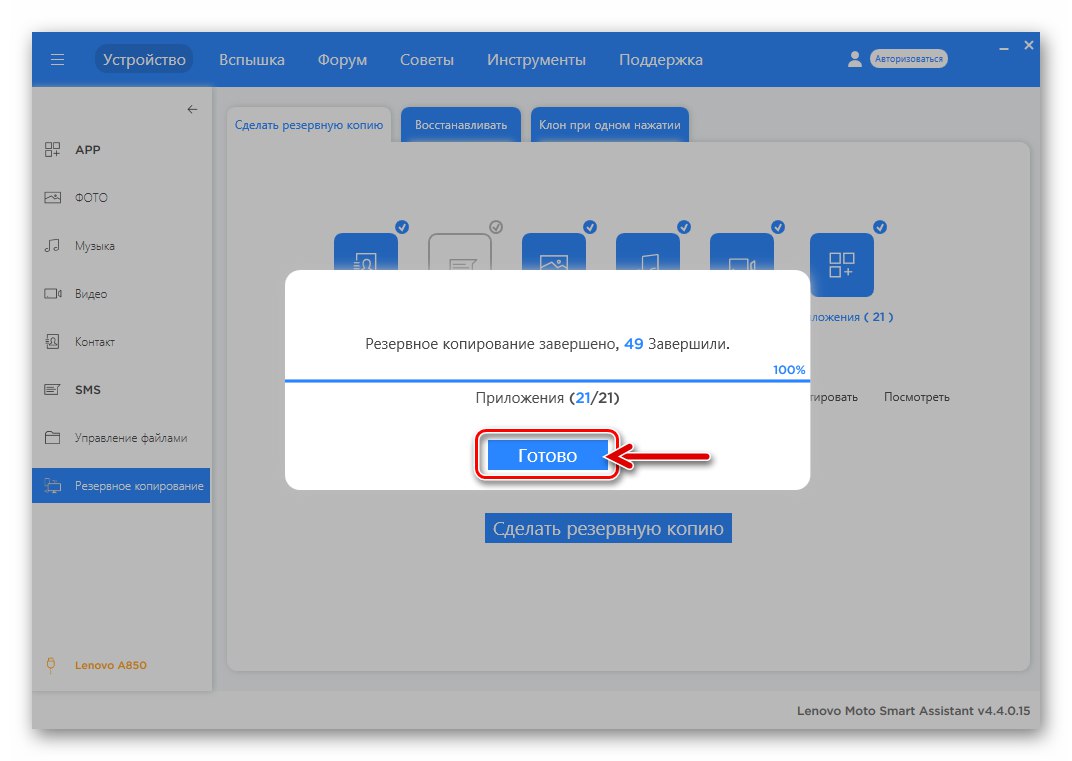Click the Резервное копирование завершено message
The height and width of the screenshot is (761, 1072).
point(547,344)
